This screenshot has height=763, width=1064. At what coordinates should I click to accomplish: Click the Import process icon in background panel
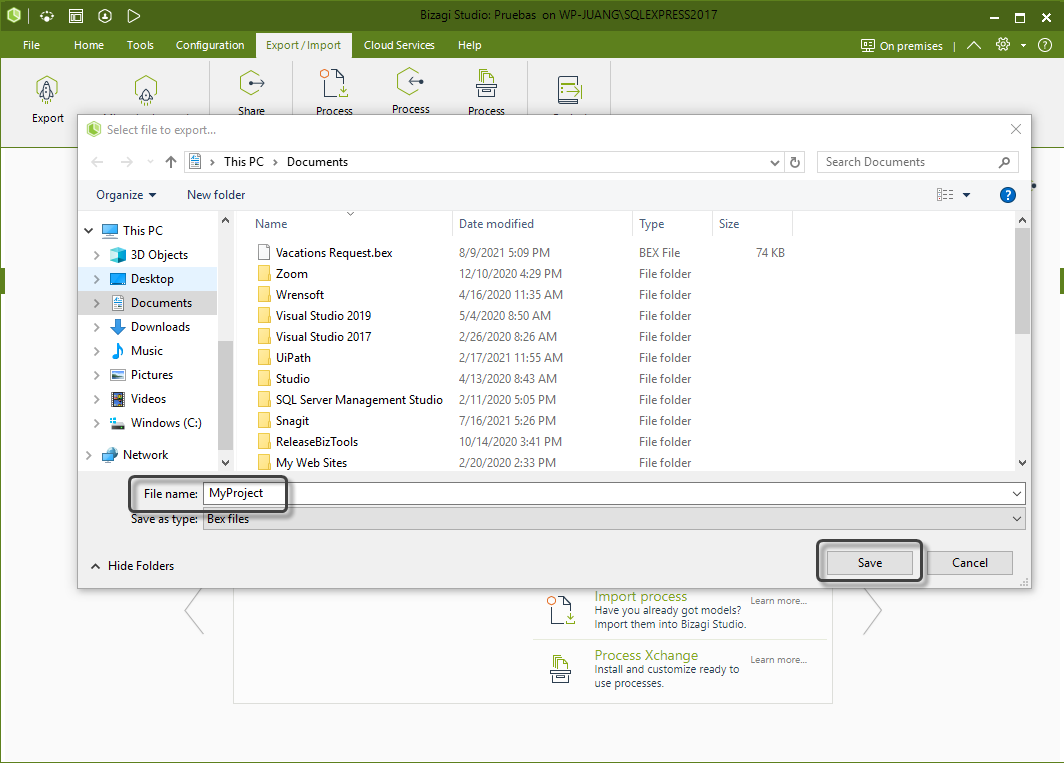[x=560, y=610]
